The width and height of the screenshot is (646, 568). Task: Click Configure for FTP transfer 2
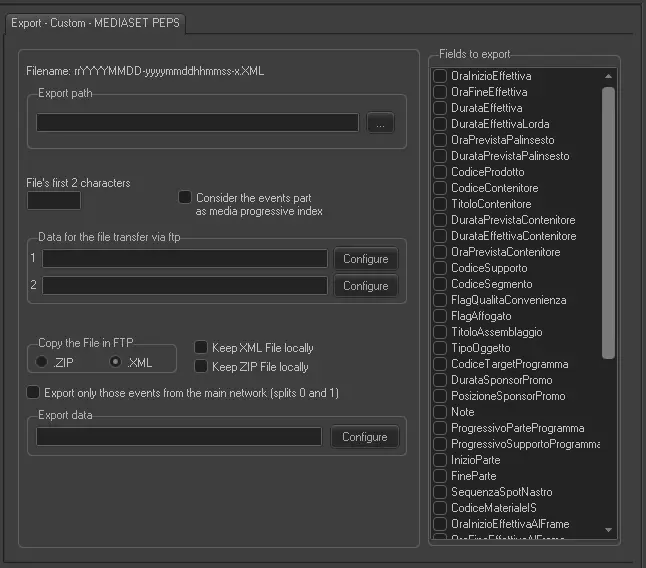[365, 286]
